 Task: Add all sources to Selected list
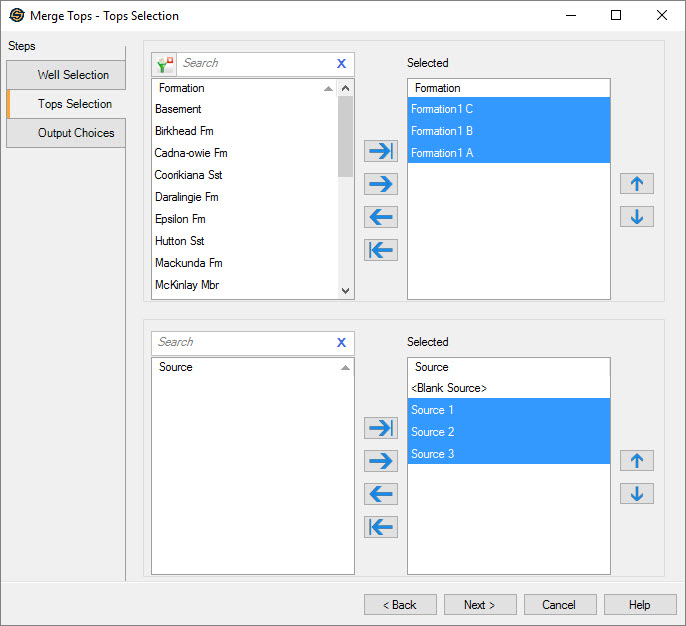coord(381,428)
